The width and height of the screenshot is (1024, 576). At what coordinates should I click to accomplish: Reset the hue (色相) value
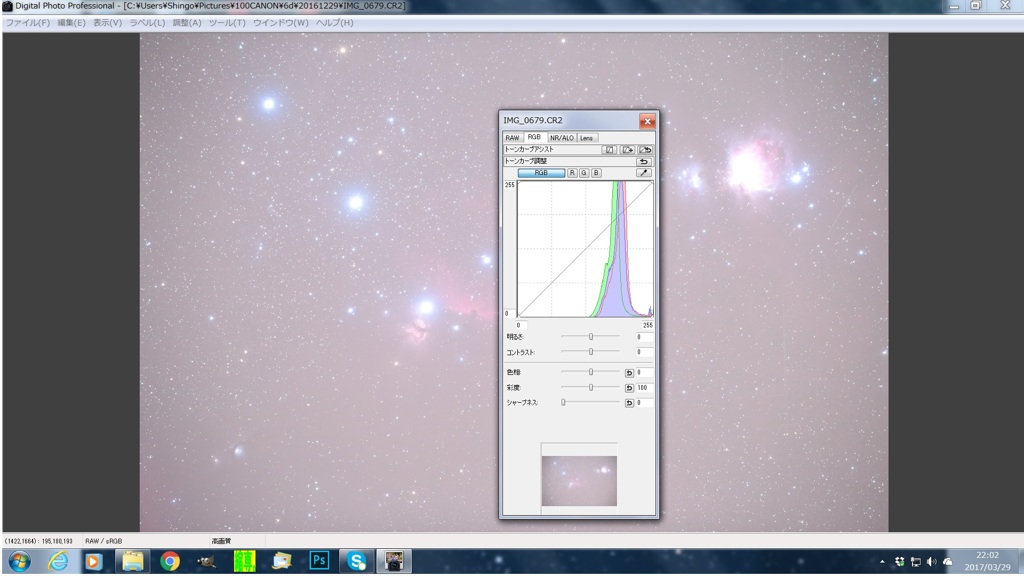point(629,373)
